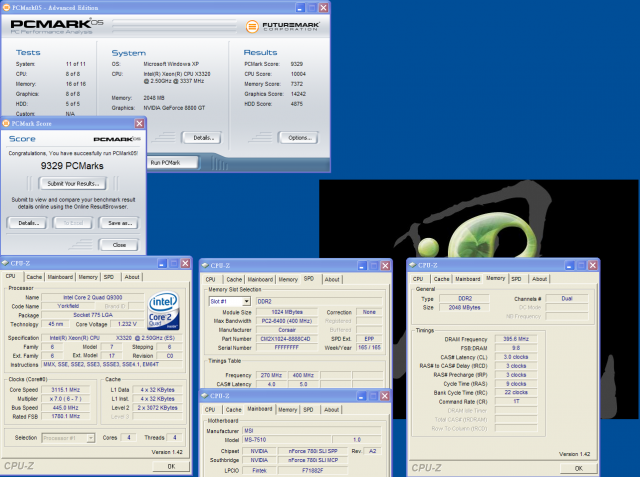
Task: Click the 9329 PCMarks score text
Action: (72, 166)
